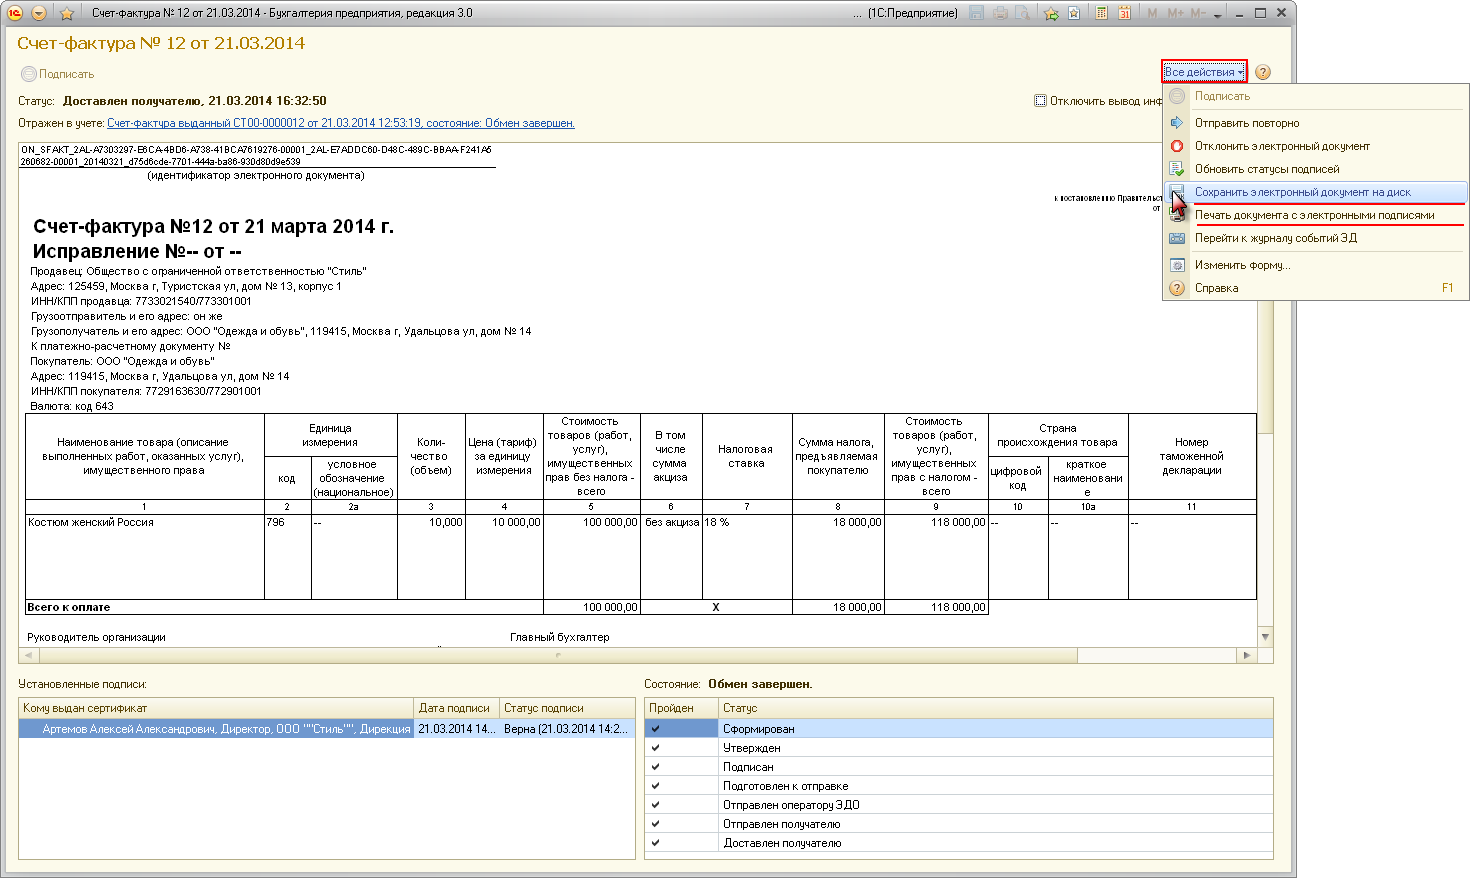Click the favorites page icon in title bar

(1074, 13)
